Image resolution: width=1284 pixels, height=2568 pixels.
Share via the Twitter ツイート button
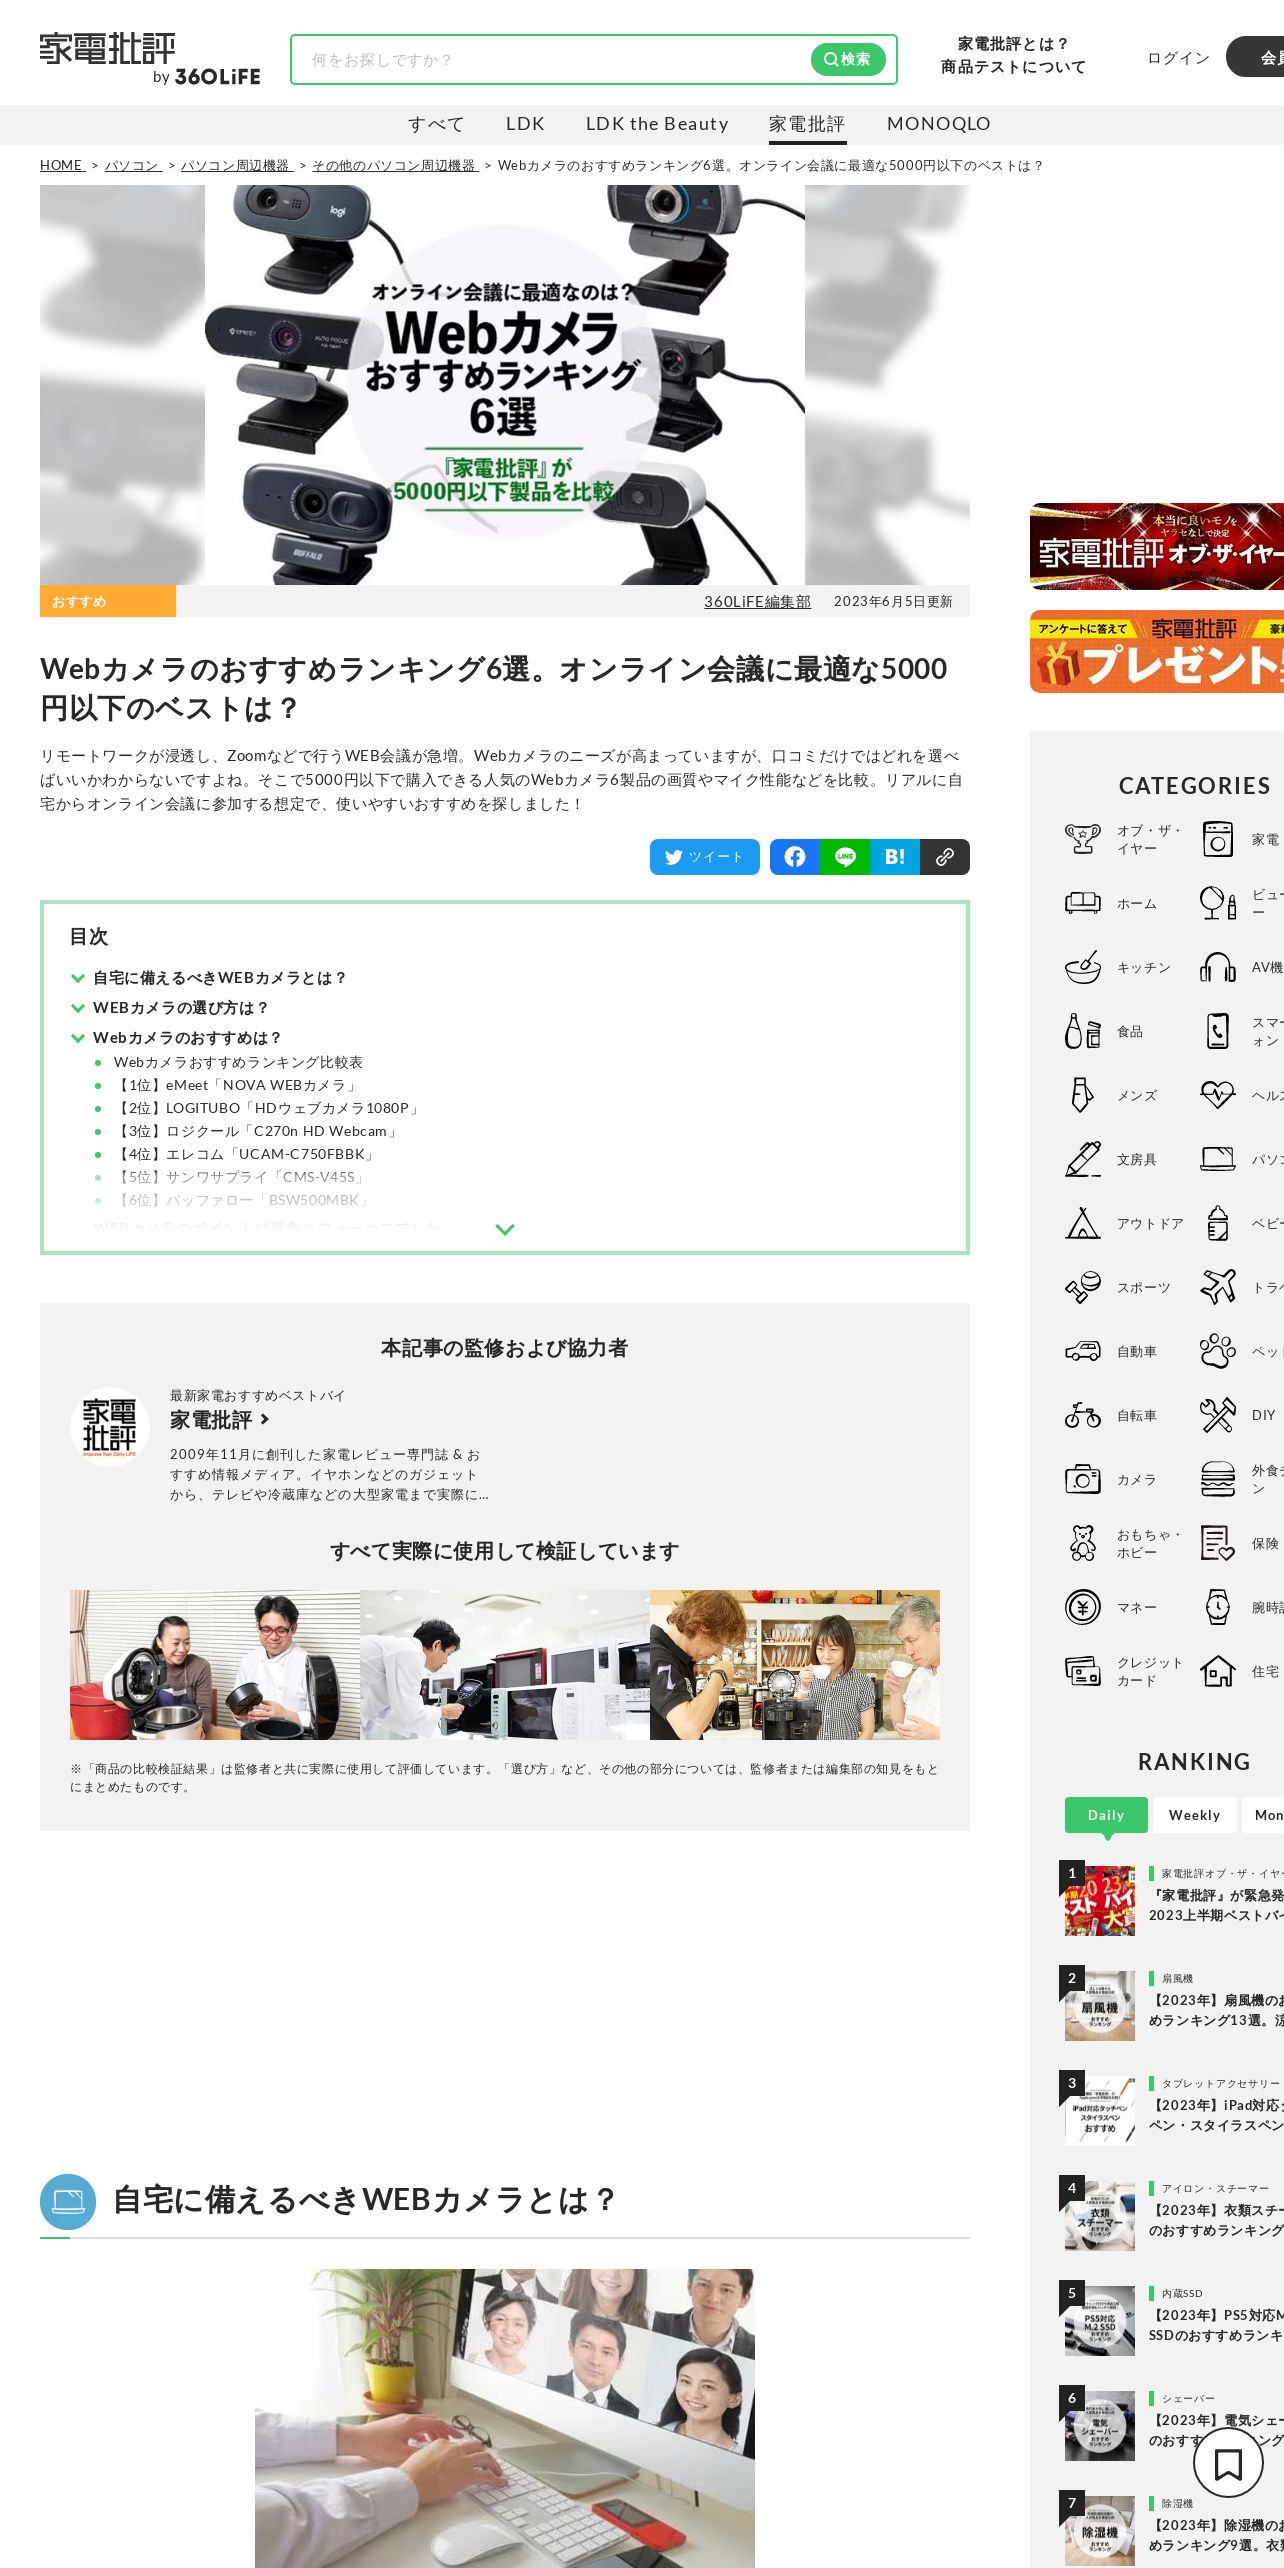click(x=705, y=857)
